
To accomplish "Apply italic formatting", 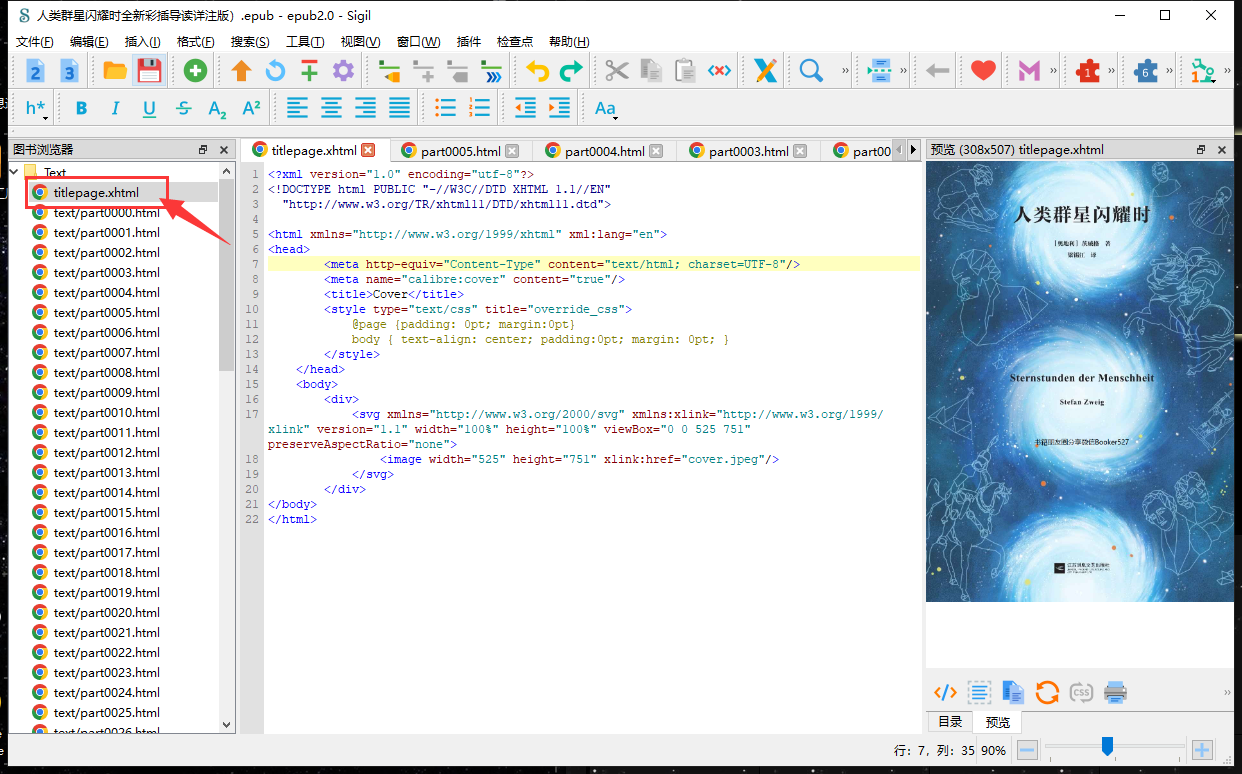I will [115, 108].
